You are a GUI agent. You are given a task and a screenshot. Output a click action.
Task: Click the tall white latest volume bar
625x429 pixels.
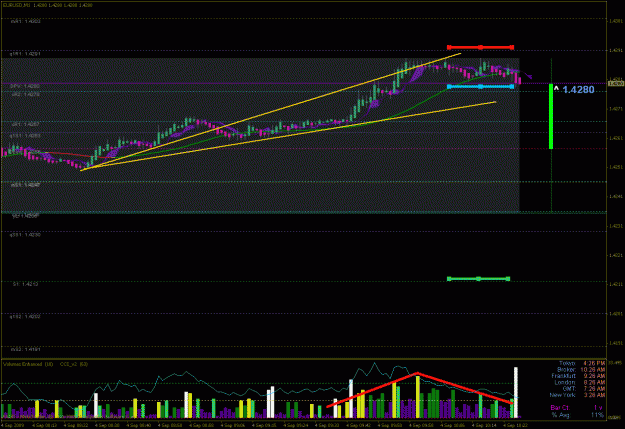coord(516,392)
